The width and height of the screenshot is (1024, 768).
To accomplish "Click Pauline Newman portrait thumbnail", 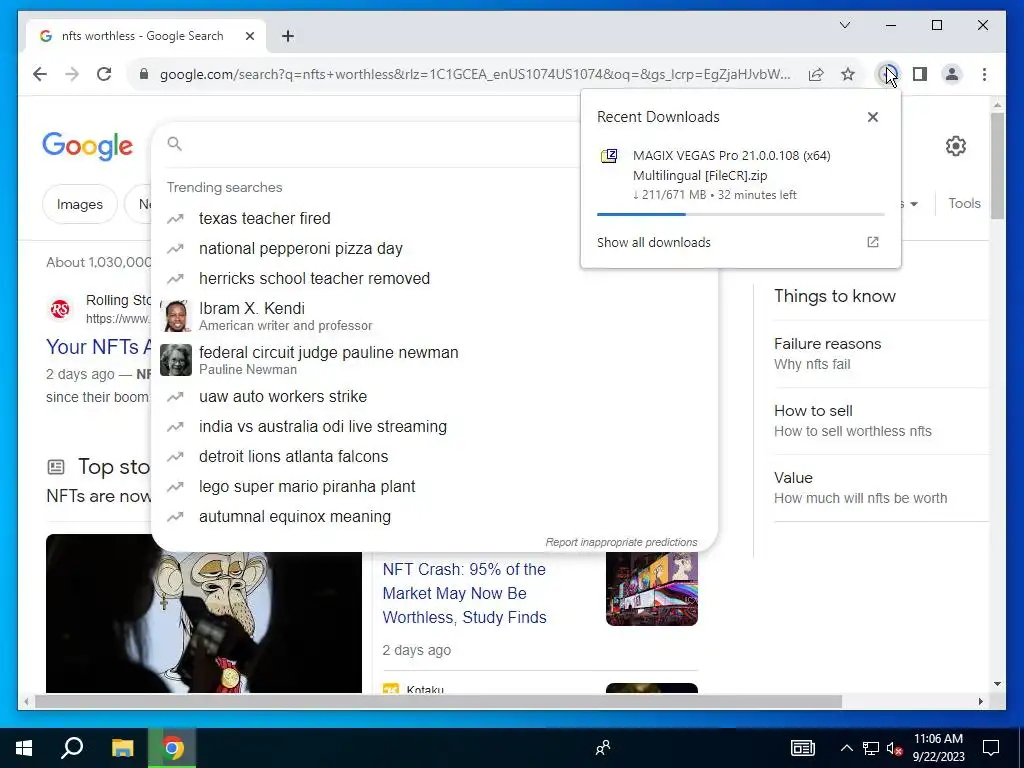I will click(x=176, y=360).
